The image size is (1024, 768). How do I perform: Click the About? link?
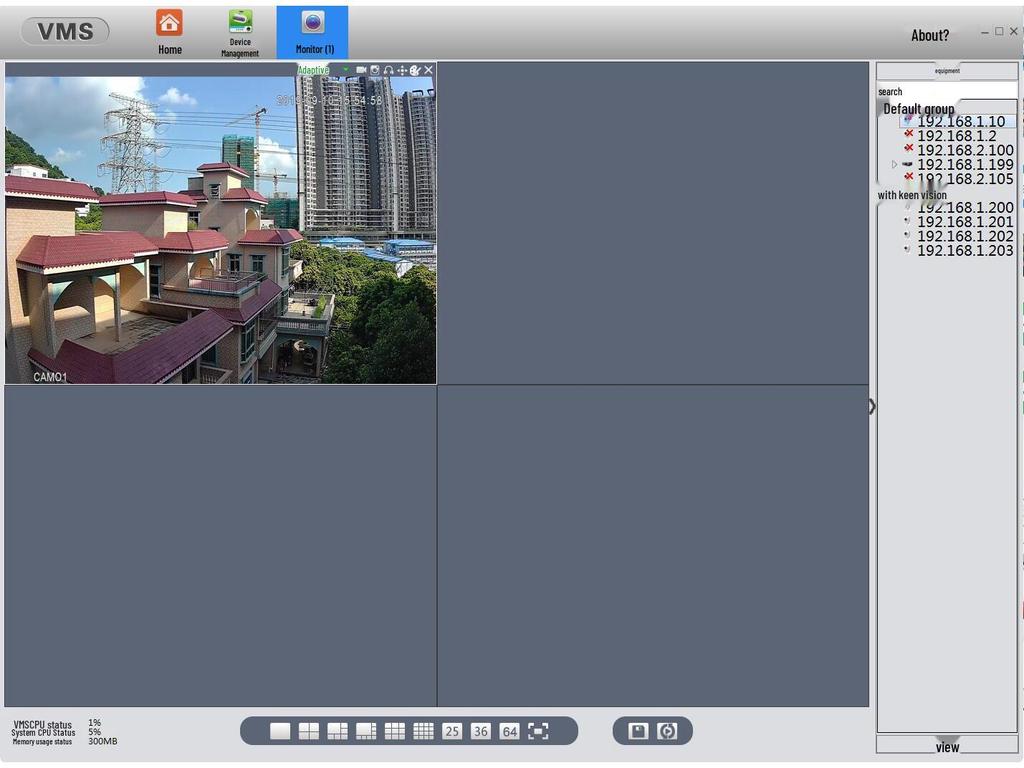coord(930,35)
